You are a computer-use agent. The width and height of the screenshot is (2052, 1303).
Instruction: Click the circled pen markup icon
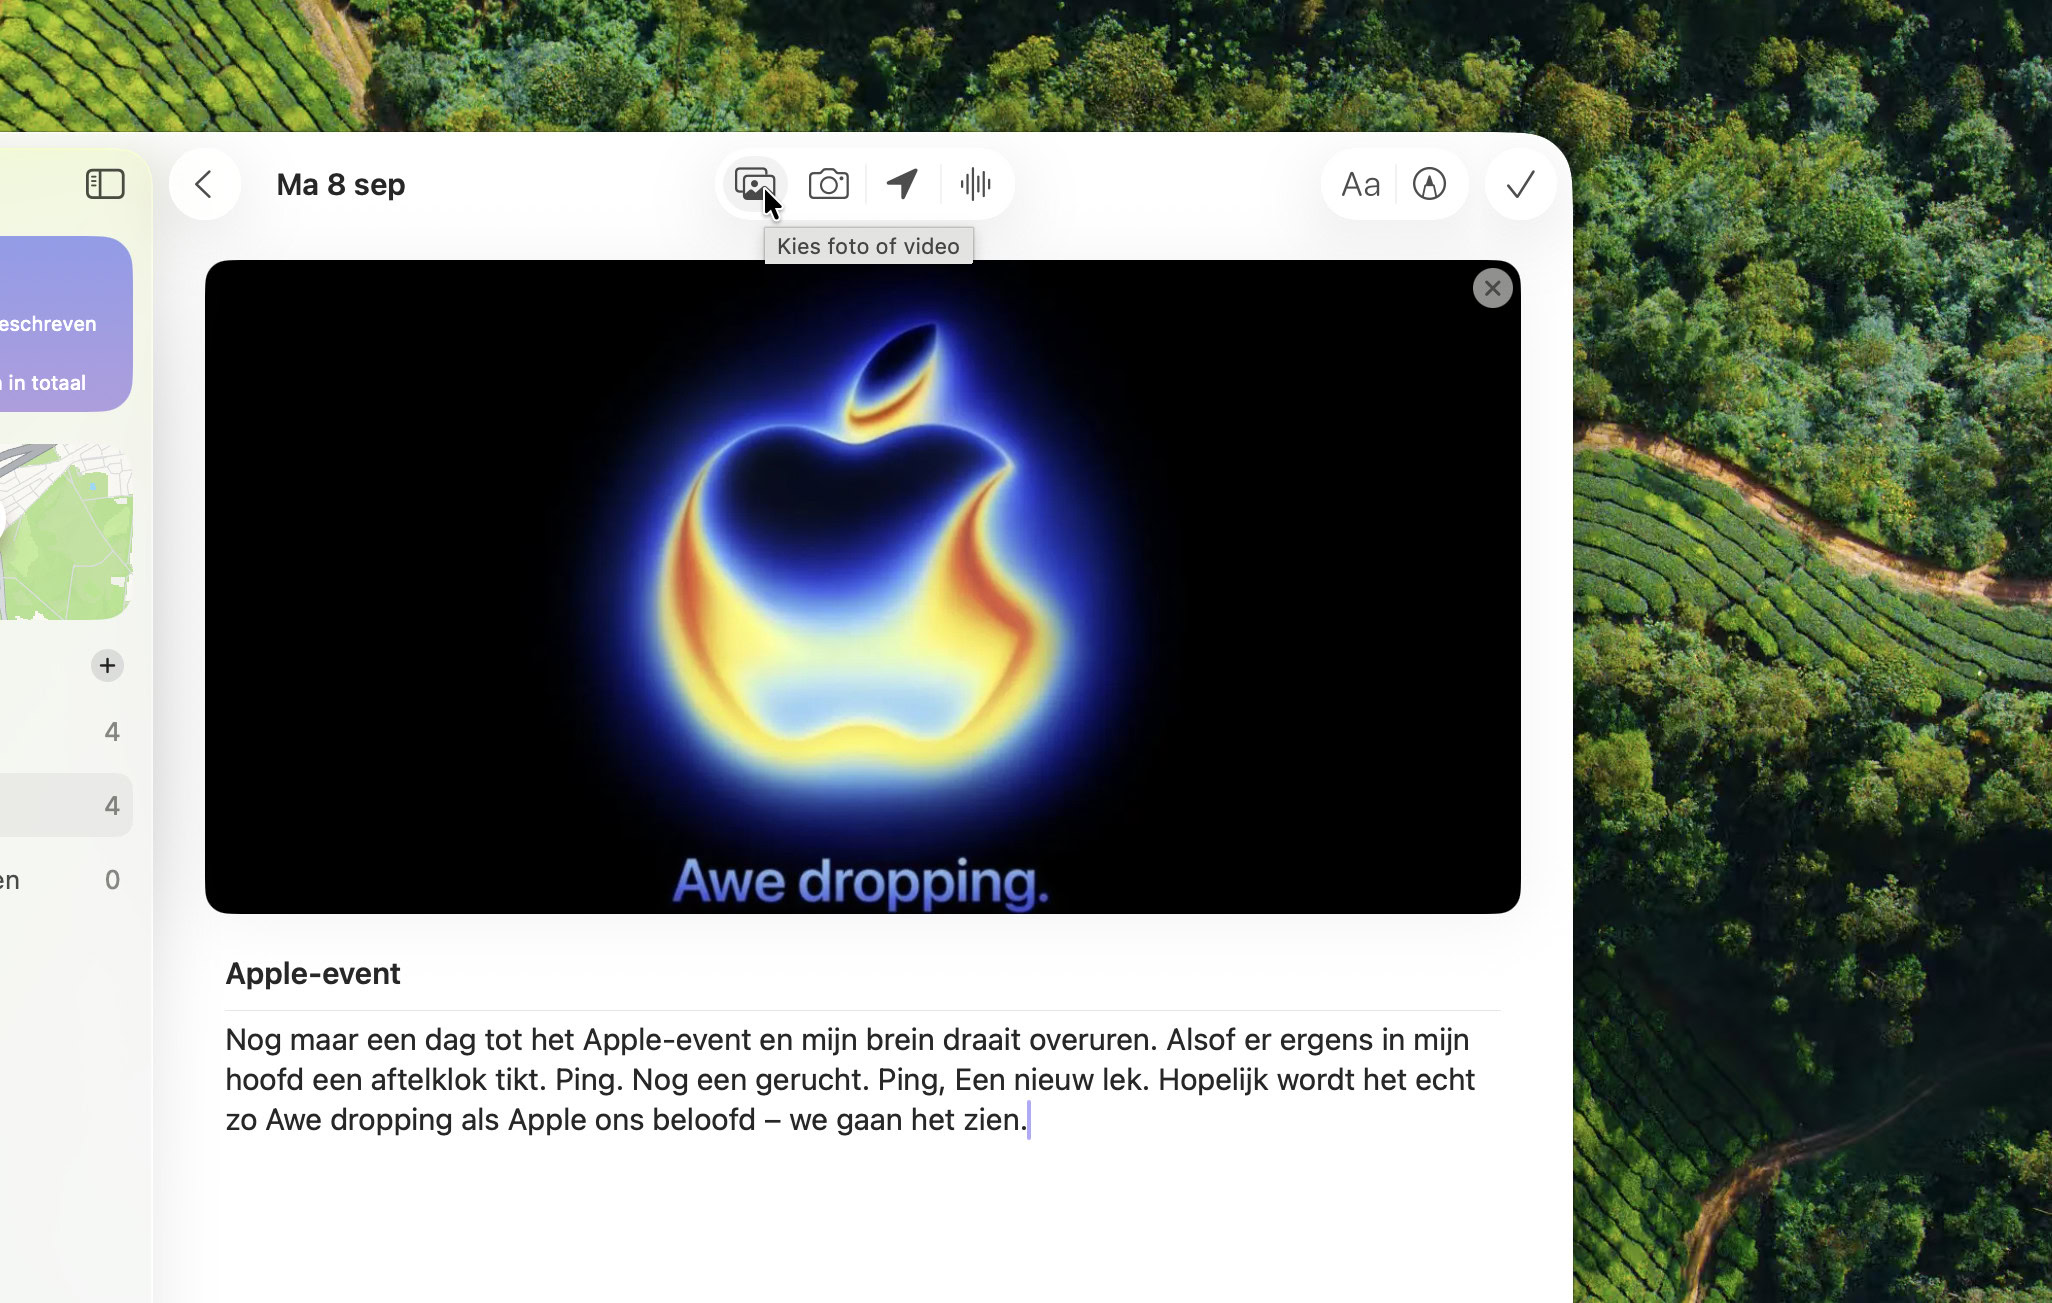pyautogui.click(x=1429, y=184)
